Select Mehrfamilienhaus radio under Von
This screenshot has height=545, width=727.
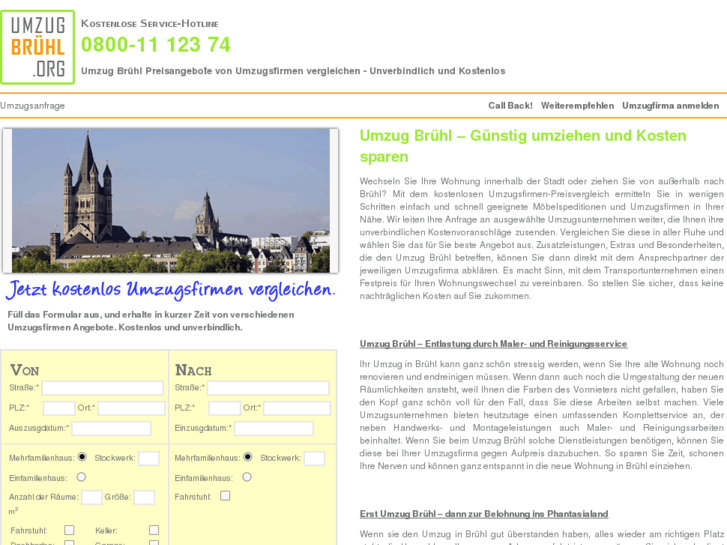coord(82,457)
